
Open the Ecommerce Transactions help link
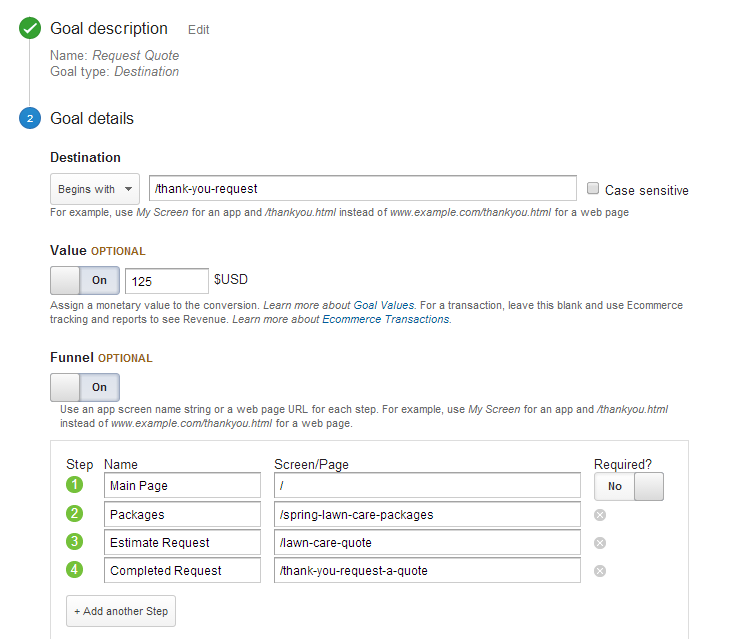click(386, 320)
